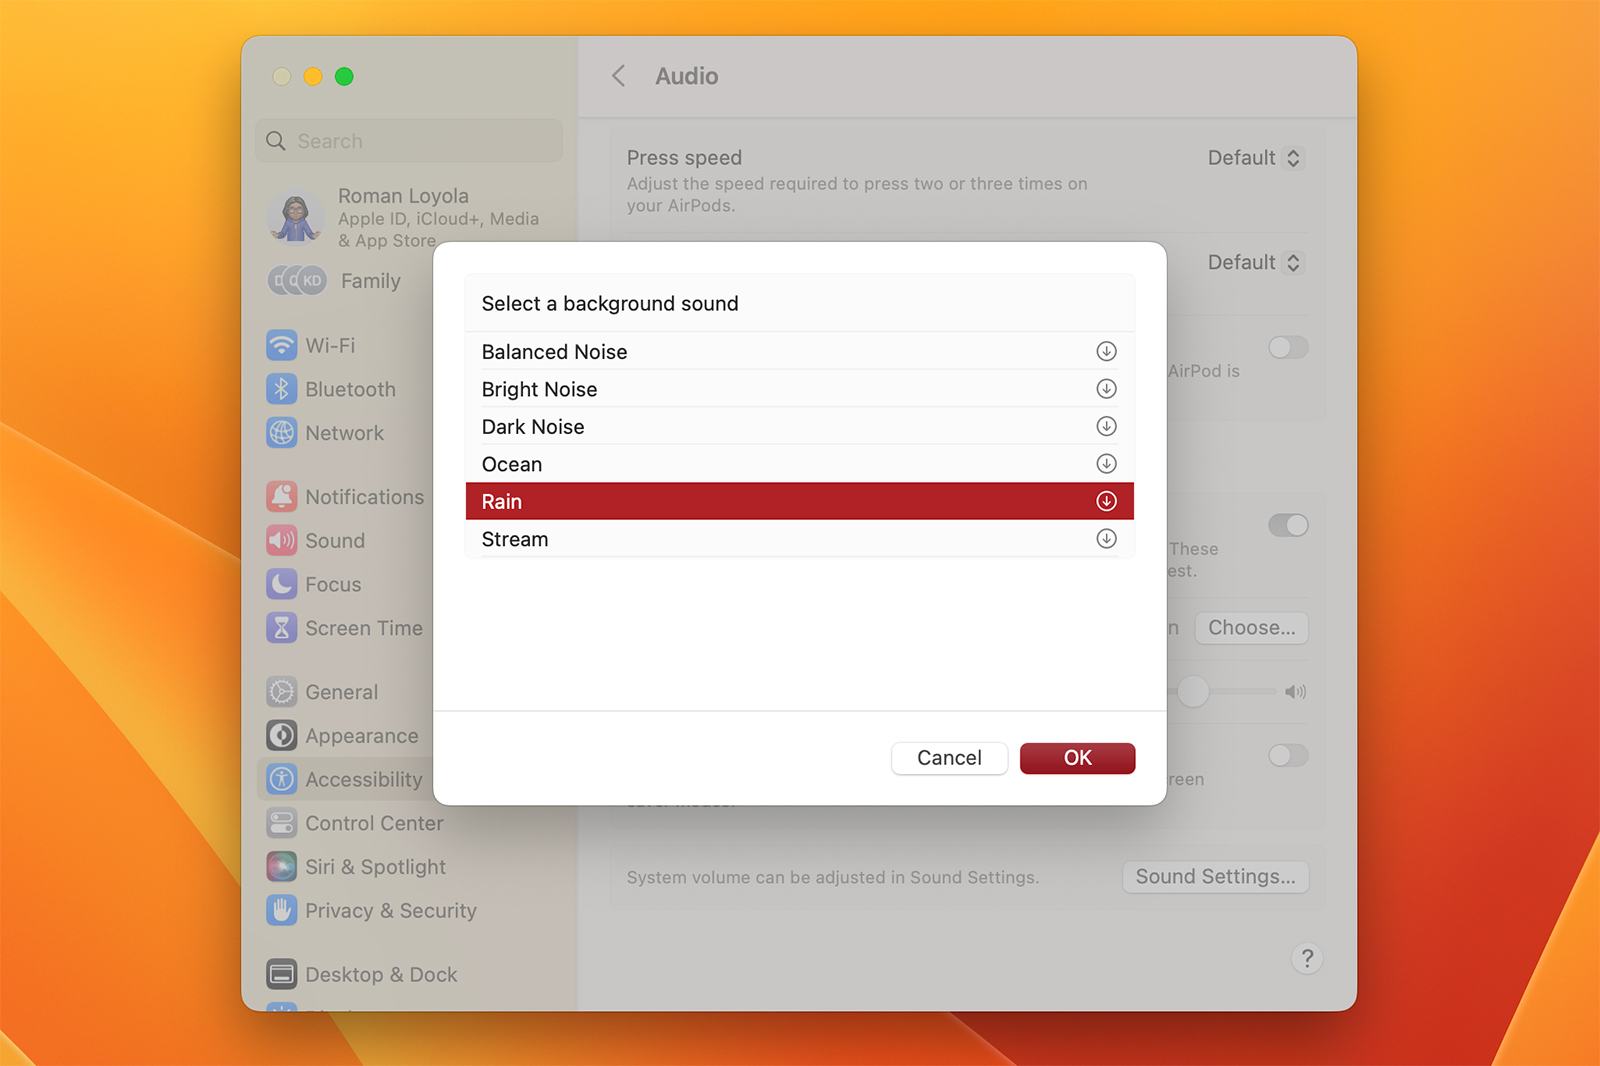Download the Rain sound
Viewport: 1600px width, 1066px height.
(x=1106, y=501)
